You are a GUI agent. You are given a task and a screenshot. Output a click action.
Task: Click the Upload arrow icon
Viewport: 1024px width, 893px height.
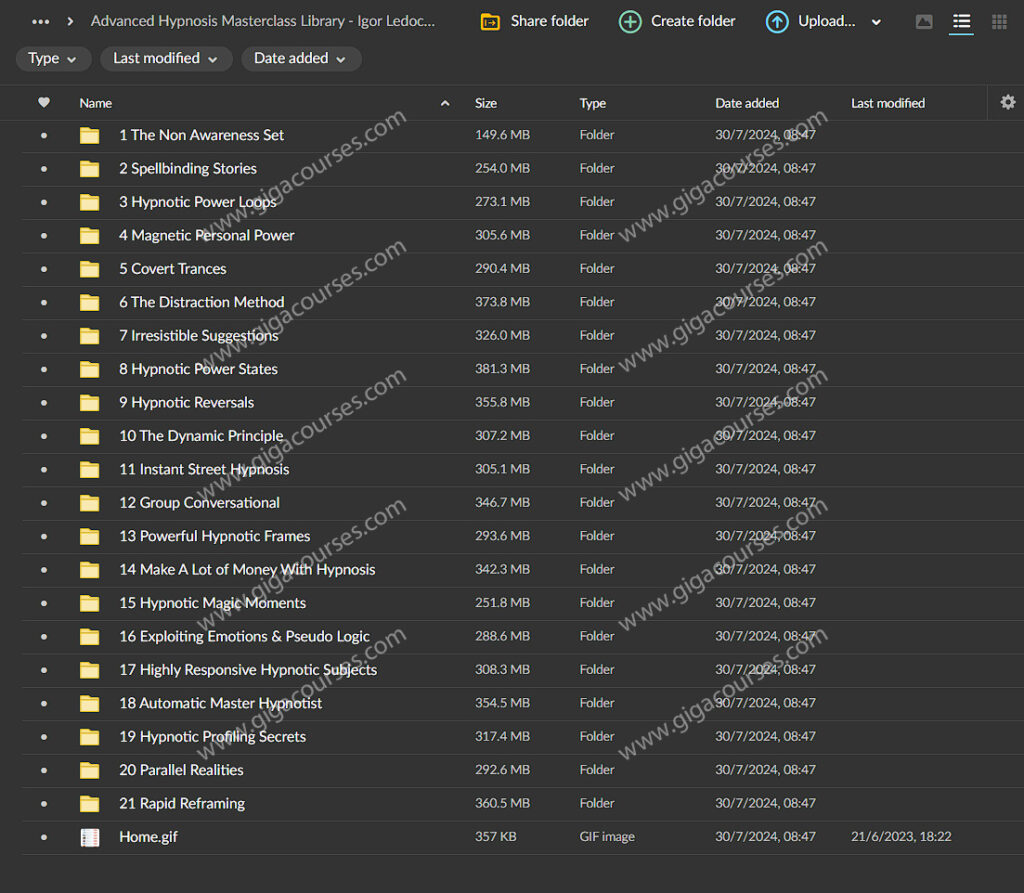point(777,22)
